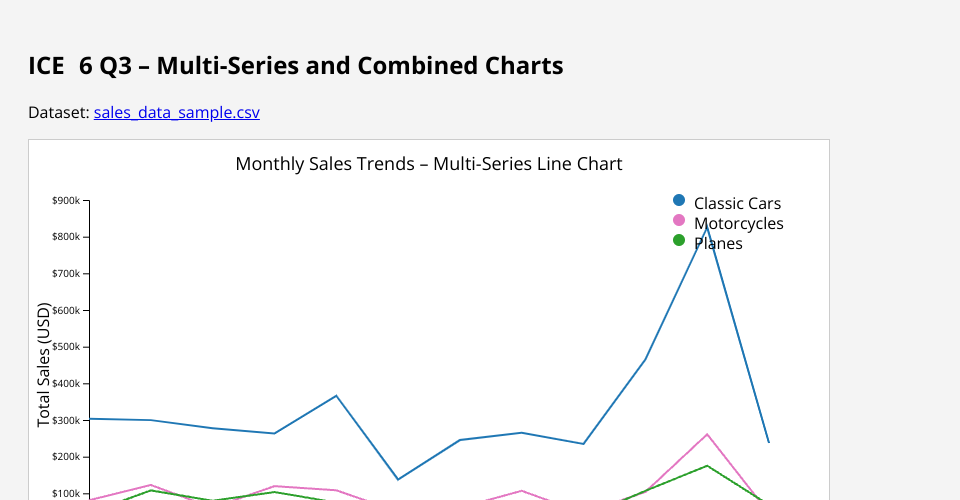This screenshot has width=960, height=500.
Task: Click the blue Classic Cars legend dot
Action: [679, 201]
